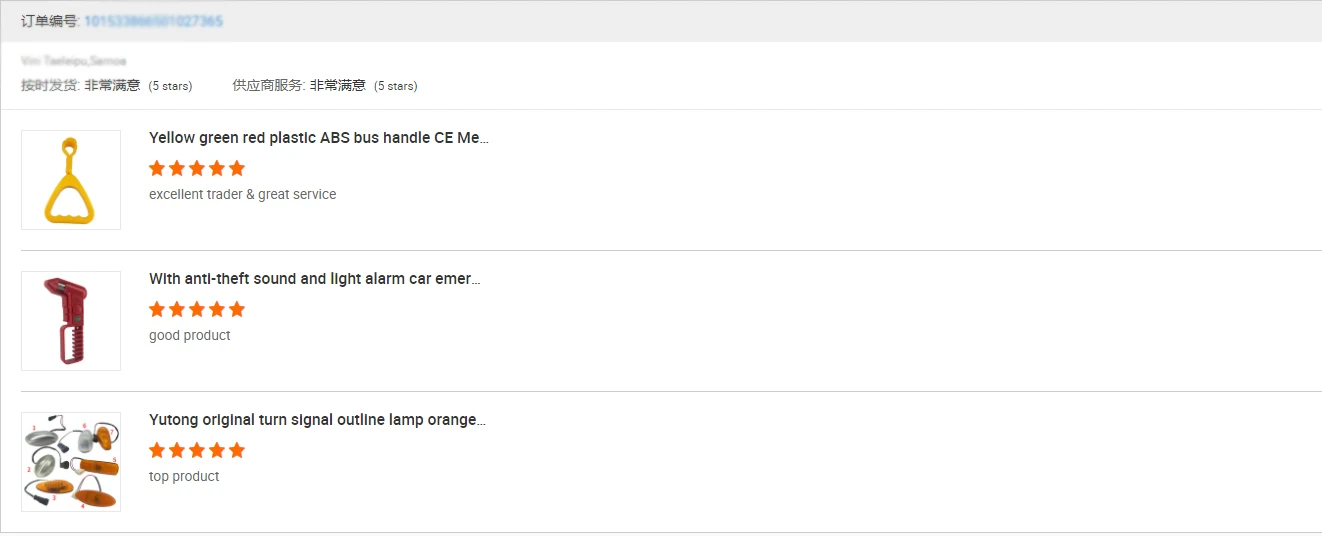Select the fifth star under the Yutong lamp product

coord(237,450)
